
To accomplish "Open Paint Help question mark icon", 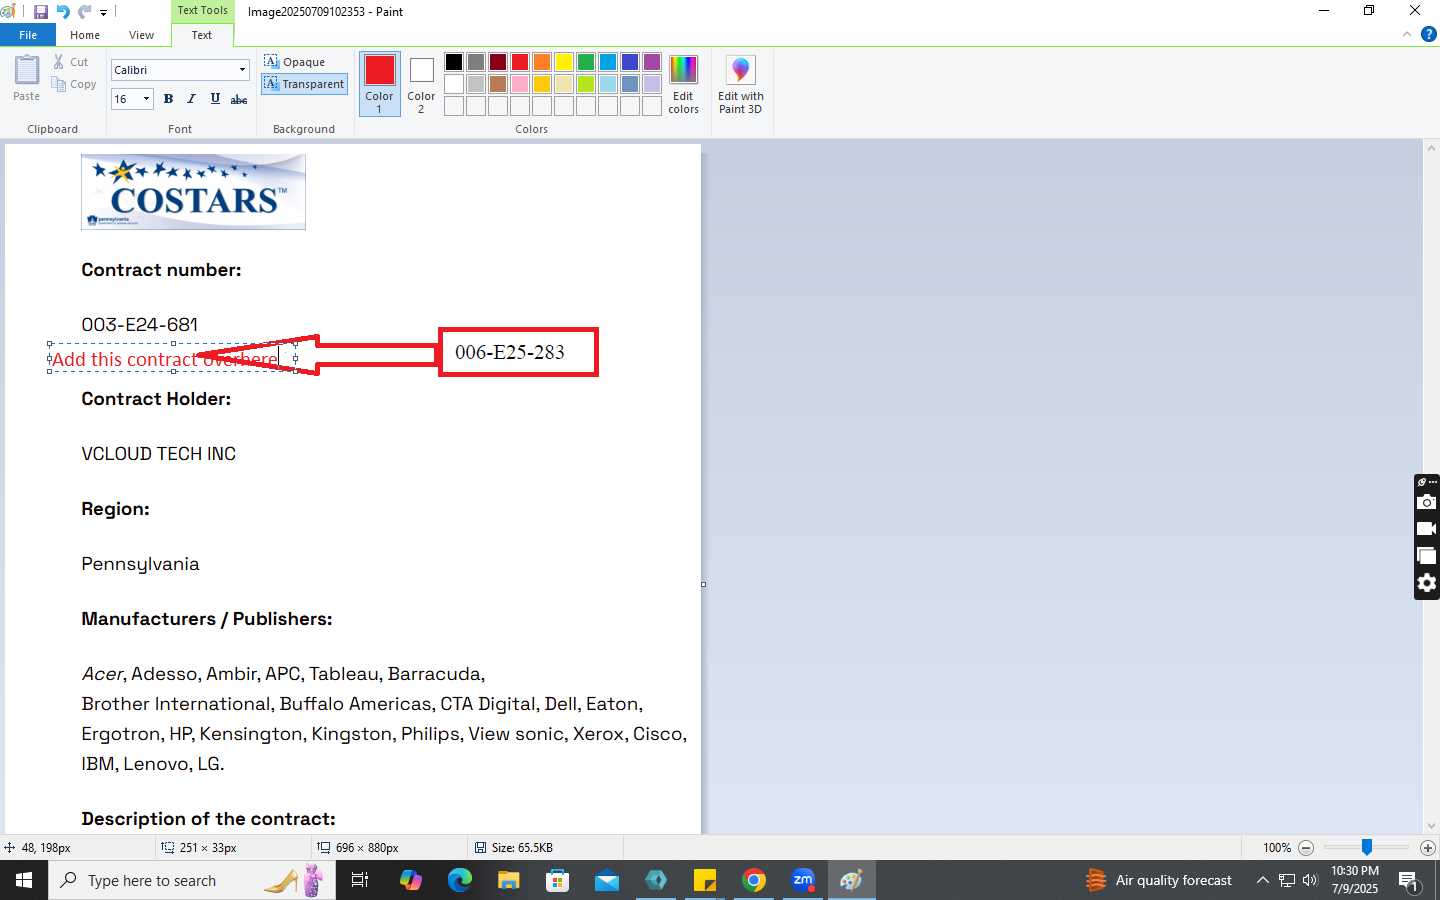I will tap(1428, 34).
